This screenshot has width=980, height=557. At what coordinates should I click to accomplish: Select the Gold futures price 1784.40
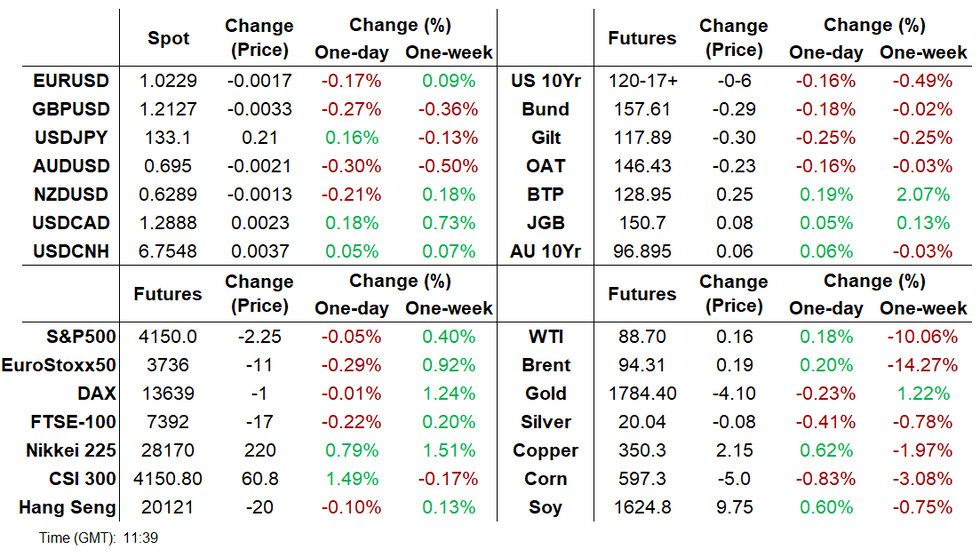(x=642, y=394)
